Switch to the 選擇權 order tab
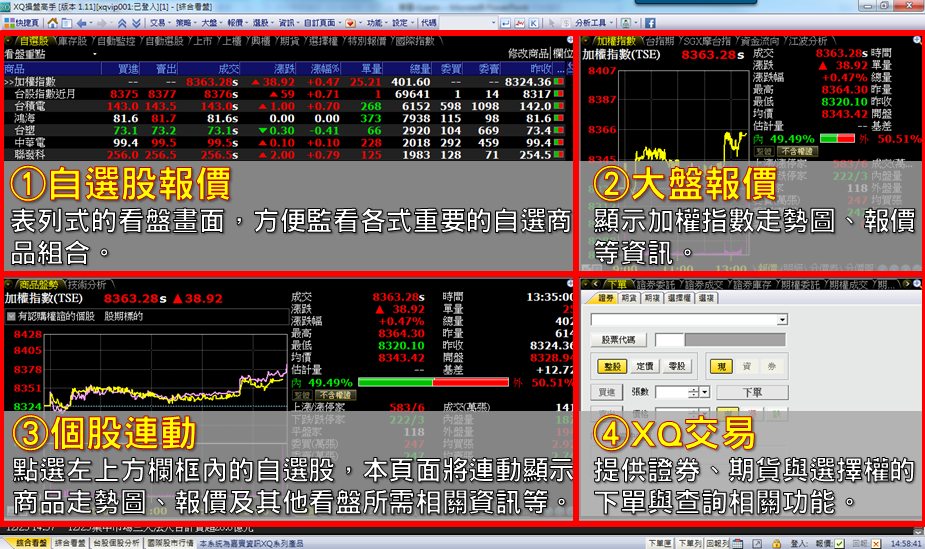Screen dimensions: 925x549 [x=679, y=298]
